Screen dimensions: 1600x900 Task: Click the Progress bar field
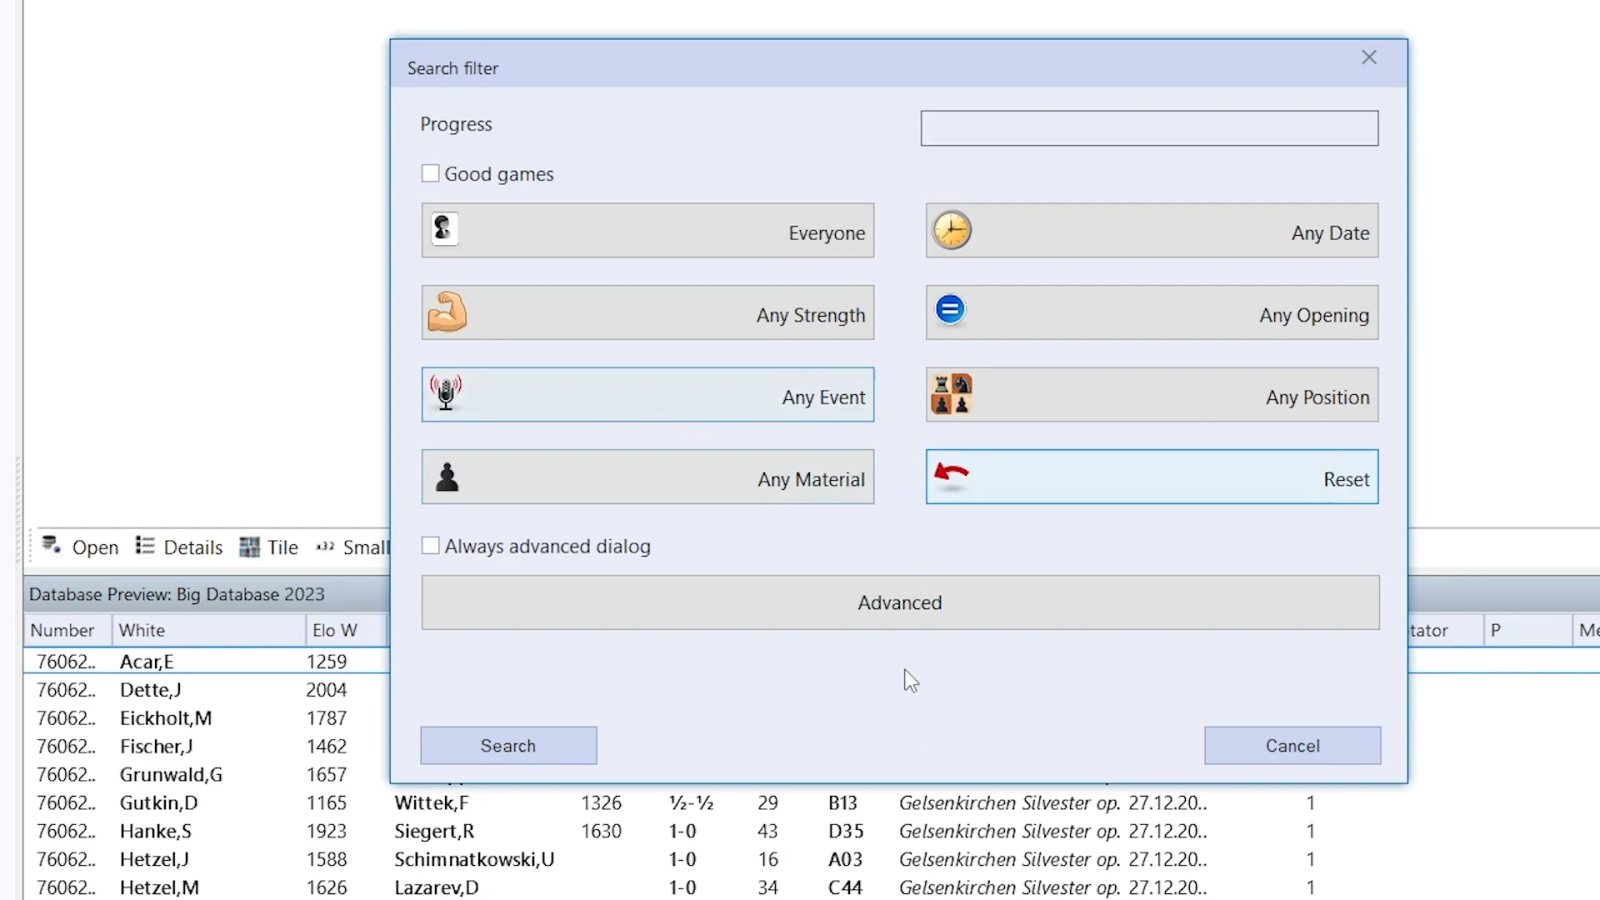click(1149, 128)
